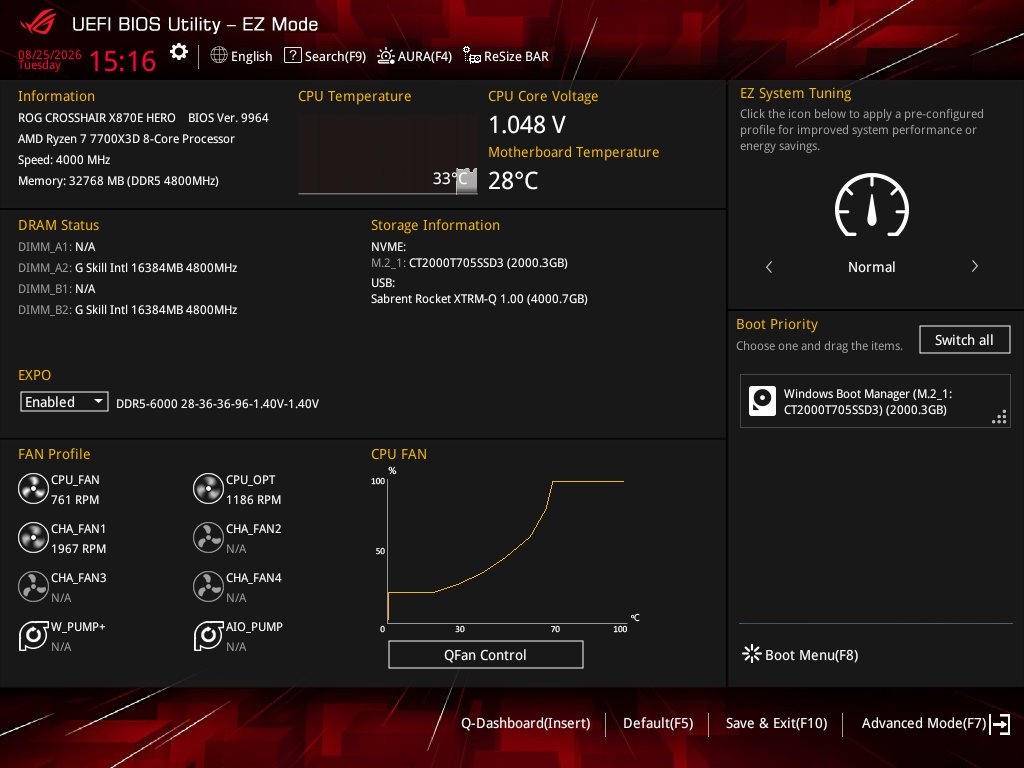The height and width of the screenshot is (768, 1024).
Task: Switch to previous EZ tuning profile arrow
Action: click(x=769, y=266)
